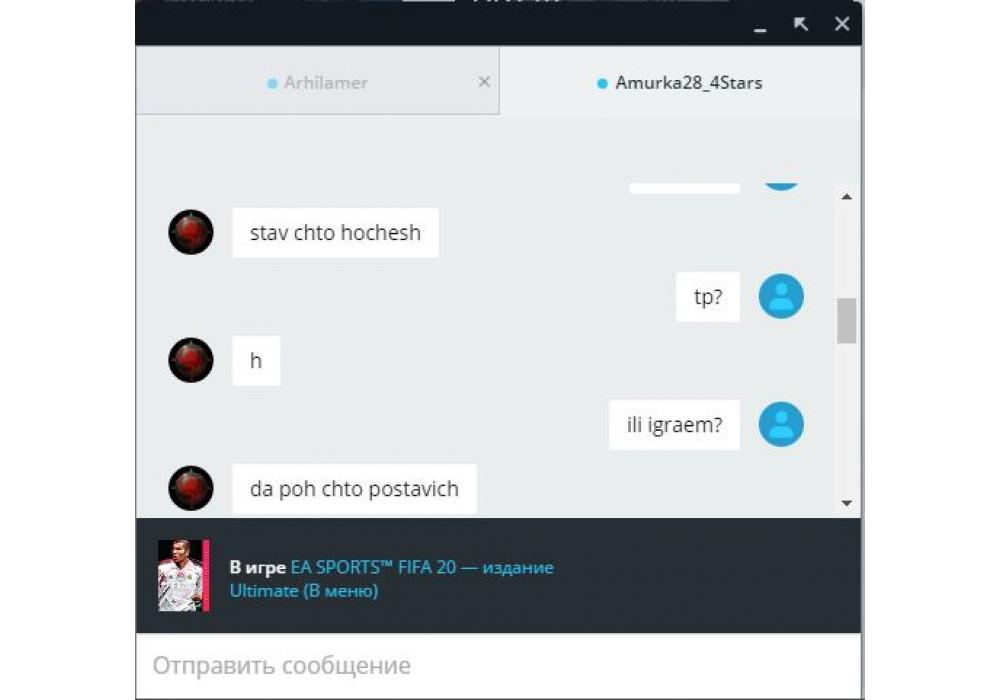Click the chat scrollbar thumb
This screenshot has width=1000, height=700.
[846, 321]
